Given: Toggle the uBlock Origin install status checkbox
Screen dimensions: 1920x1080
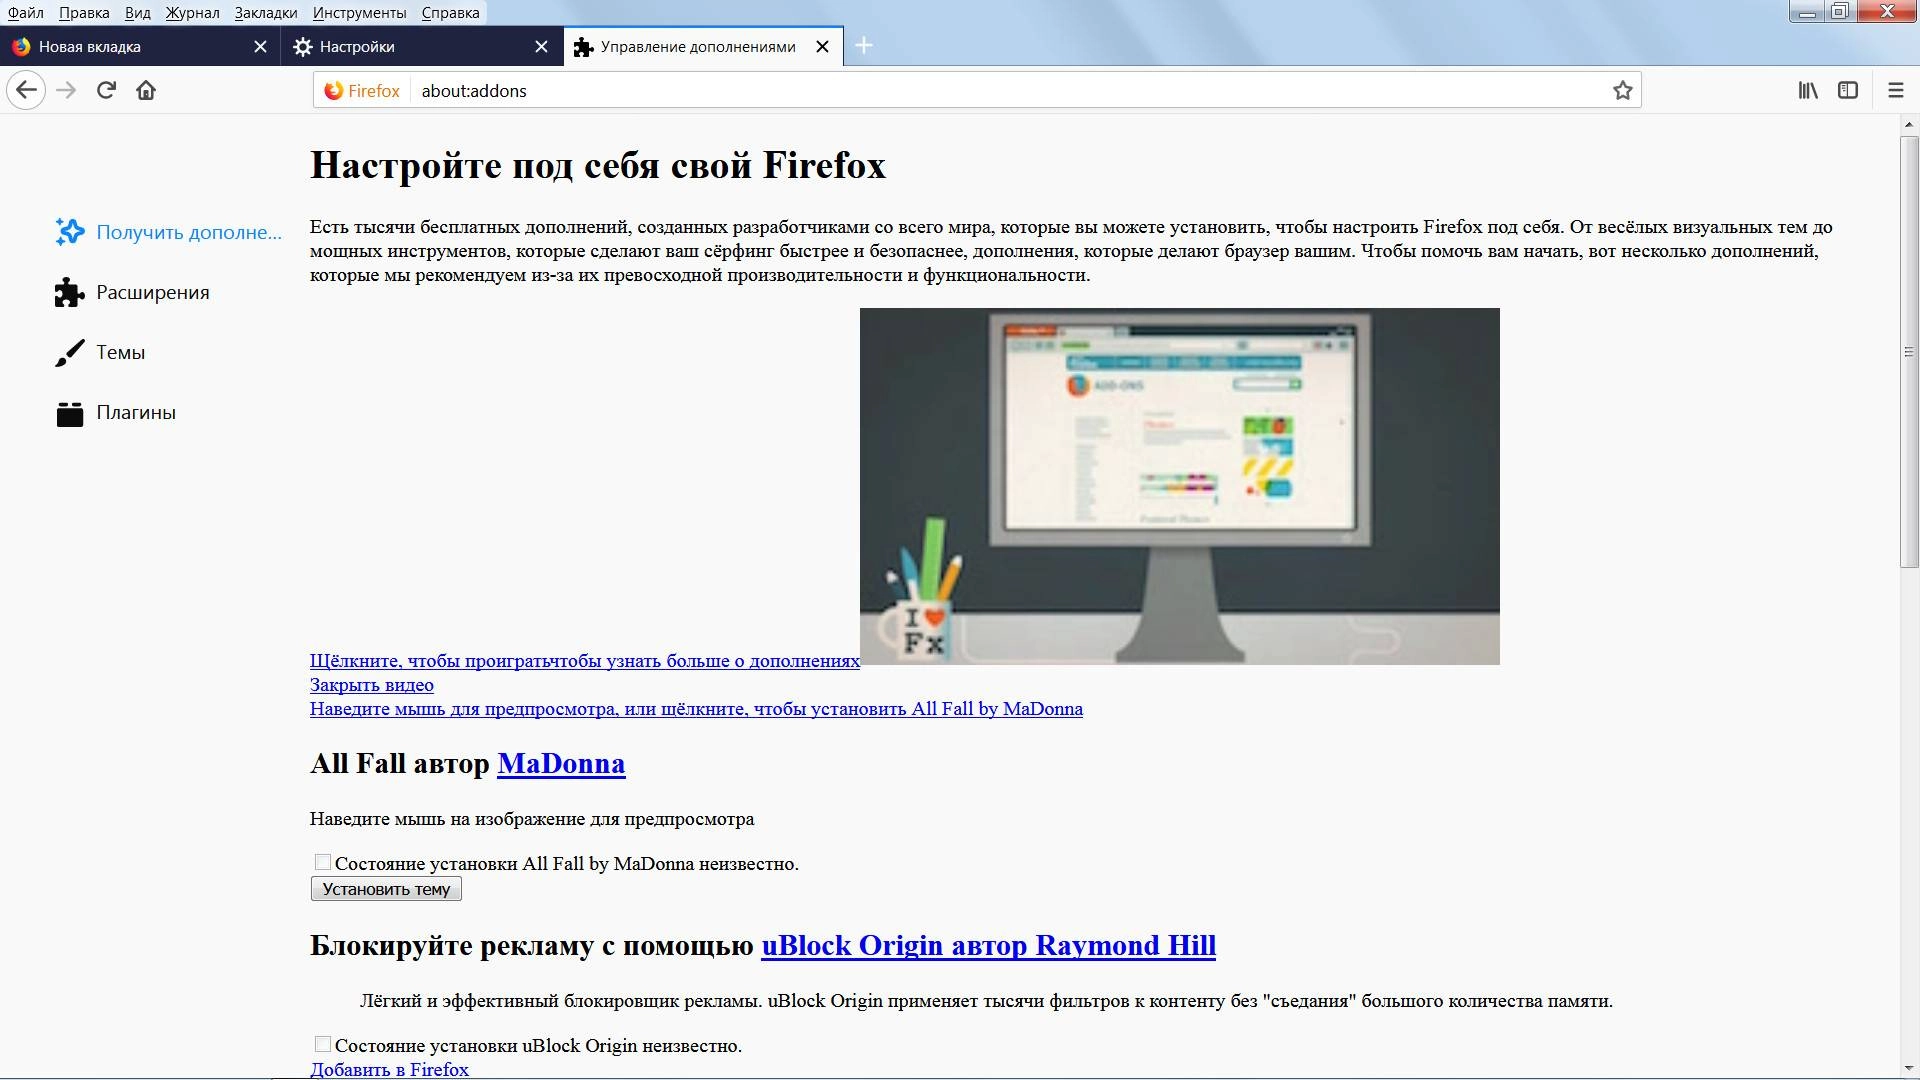Looking at the screenshot, I should point(322,1044).
